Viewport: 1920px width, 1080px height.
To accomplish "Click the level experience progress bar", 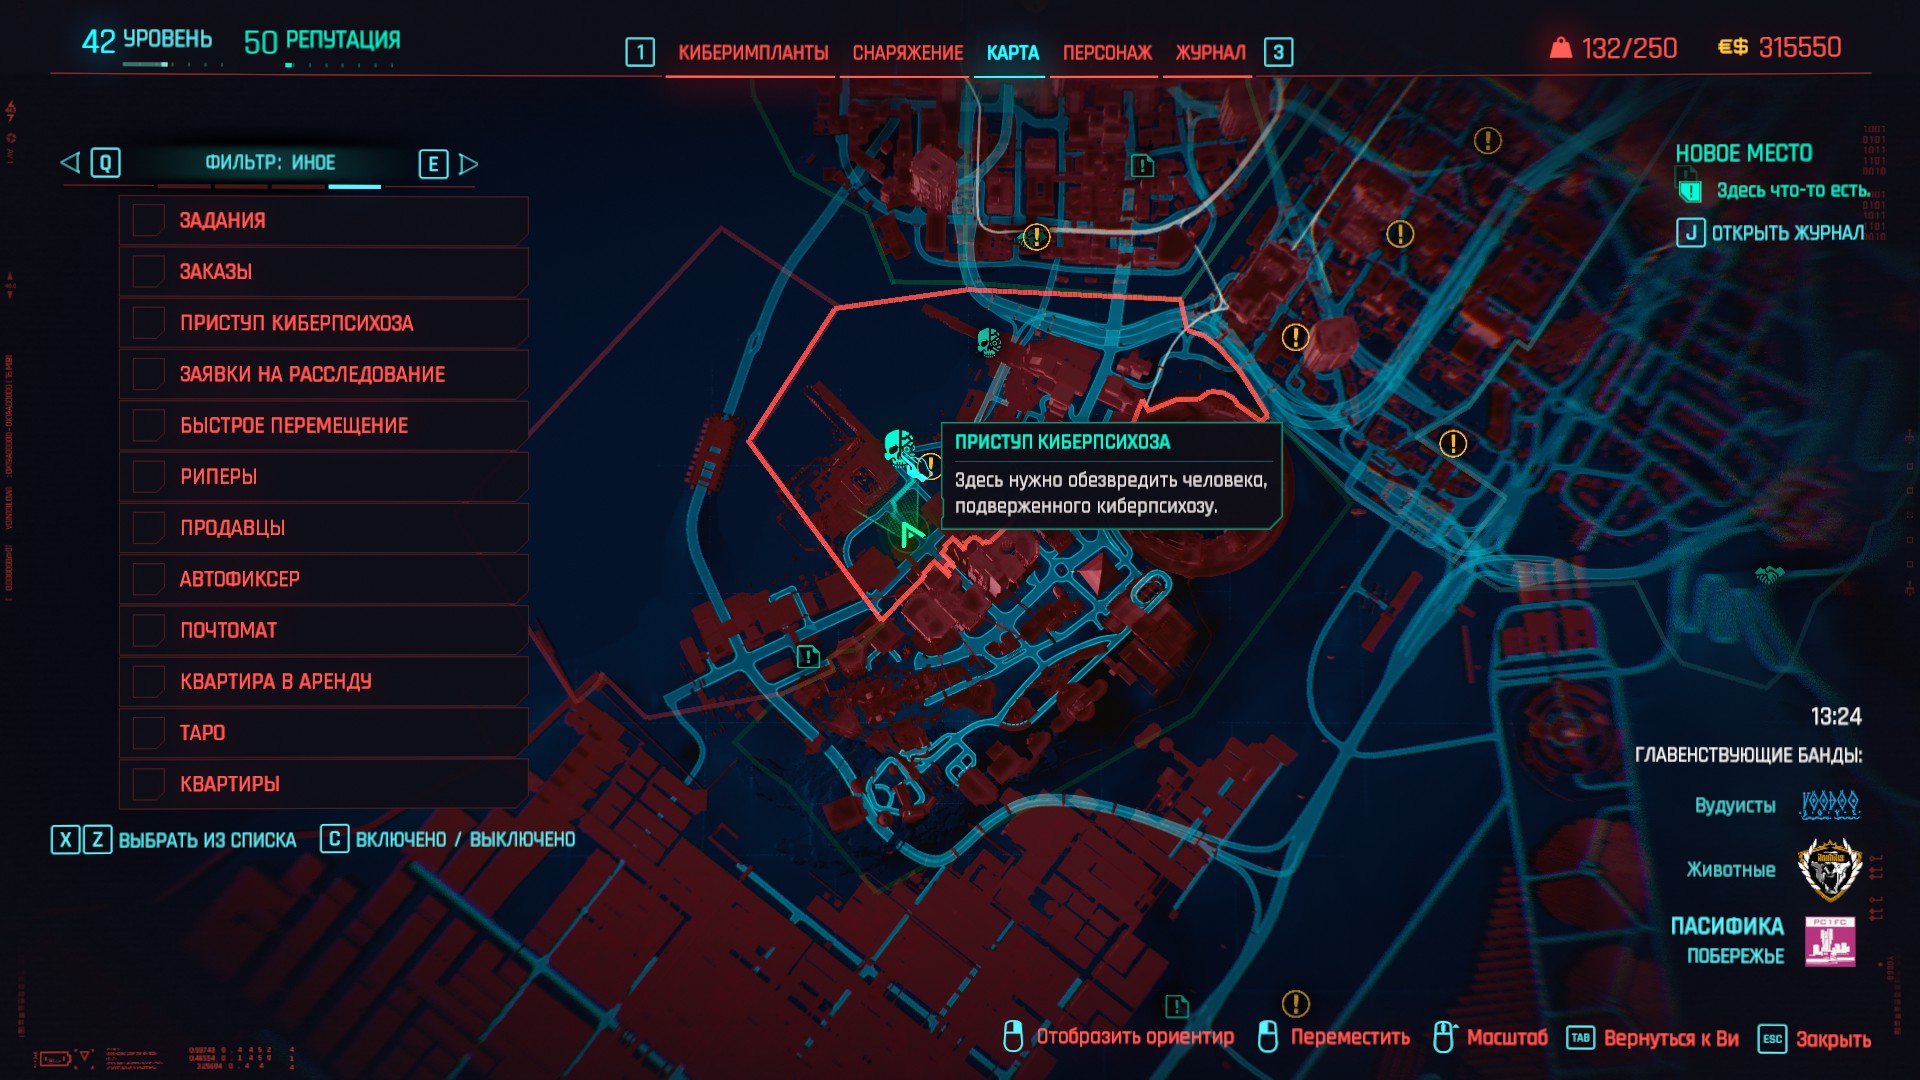I will pyautogui.click(x=172, y=65).
